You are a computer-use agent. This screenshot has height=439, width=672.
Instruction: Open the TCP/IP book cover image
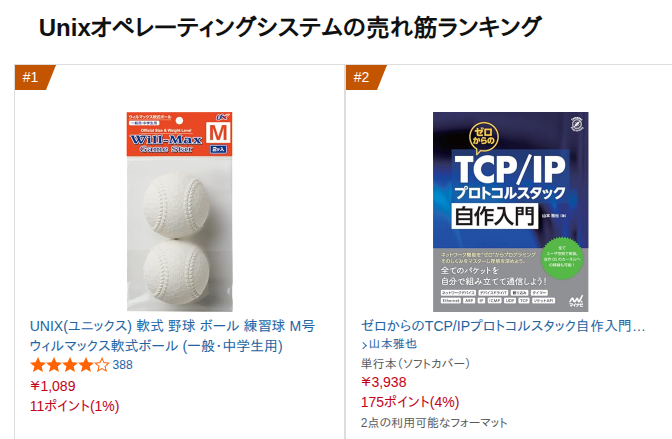click(510, 211)
